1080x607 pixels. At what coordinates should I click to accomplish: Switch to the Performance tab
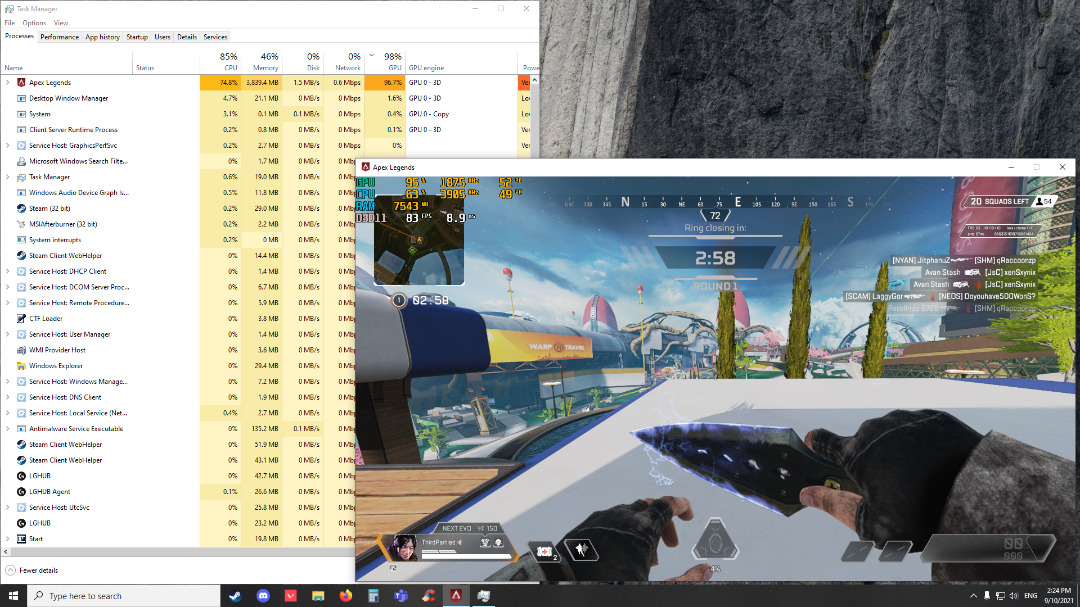coord(59,37)
